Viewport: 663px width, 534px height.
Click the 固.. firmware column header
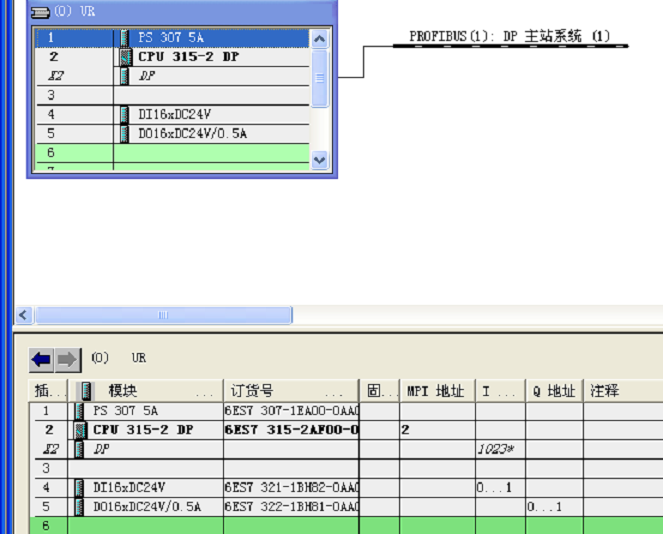(x=380, y=391)
